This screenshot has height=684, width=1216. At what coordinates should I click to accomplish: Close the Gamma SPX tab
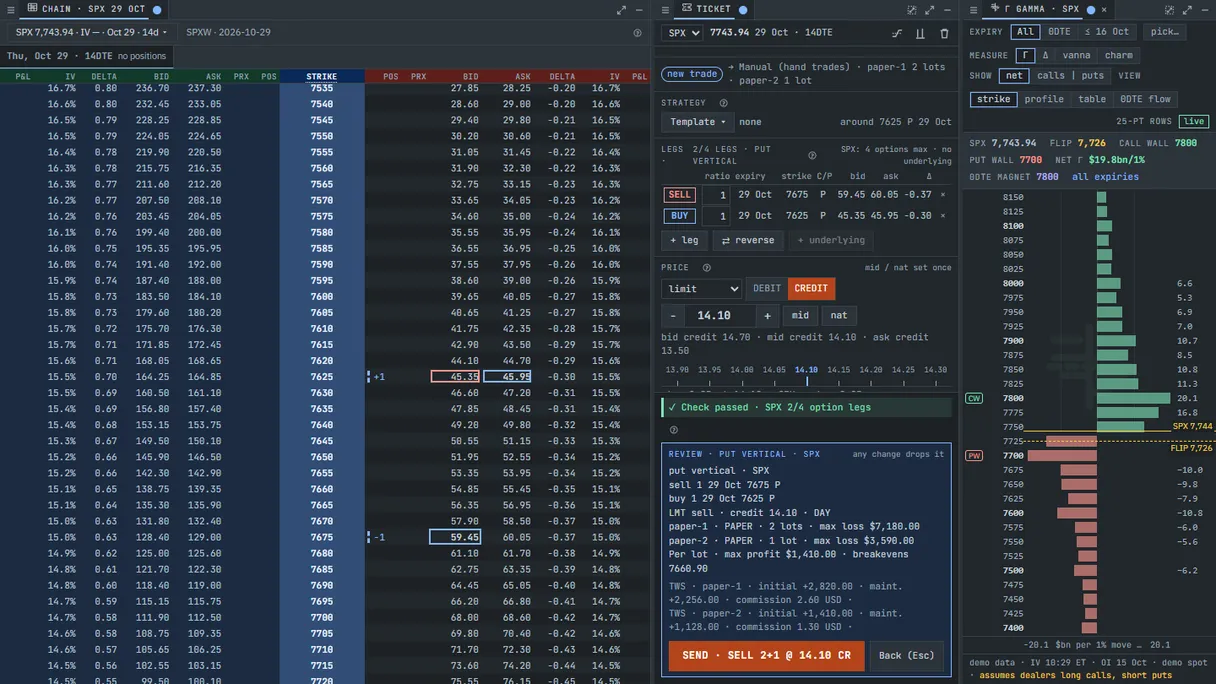click(x=1104, y=9)
